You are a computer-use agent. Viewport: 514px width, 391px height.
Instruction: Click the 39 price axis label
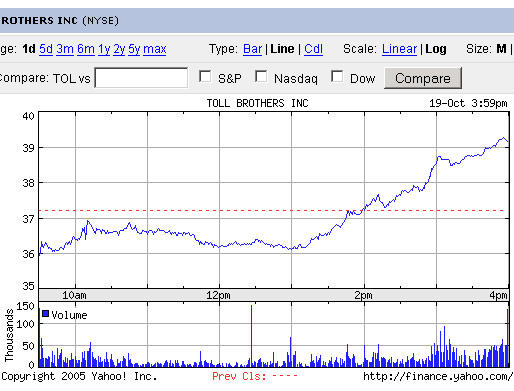click(28, 148)
